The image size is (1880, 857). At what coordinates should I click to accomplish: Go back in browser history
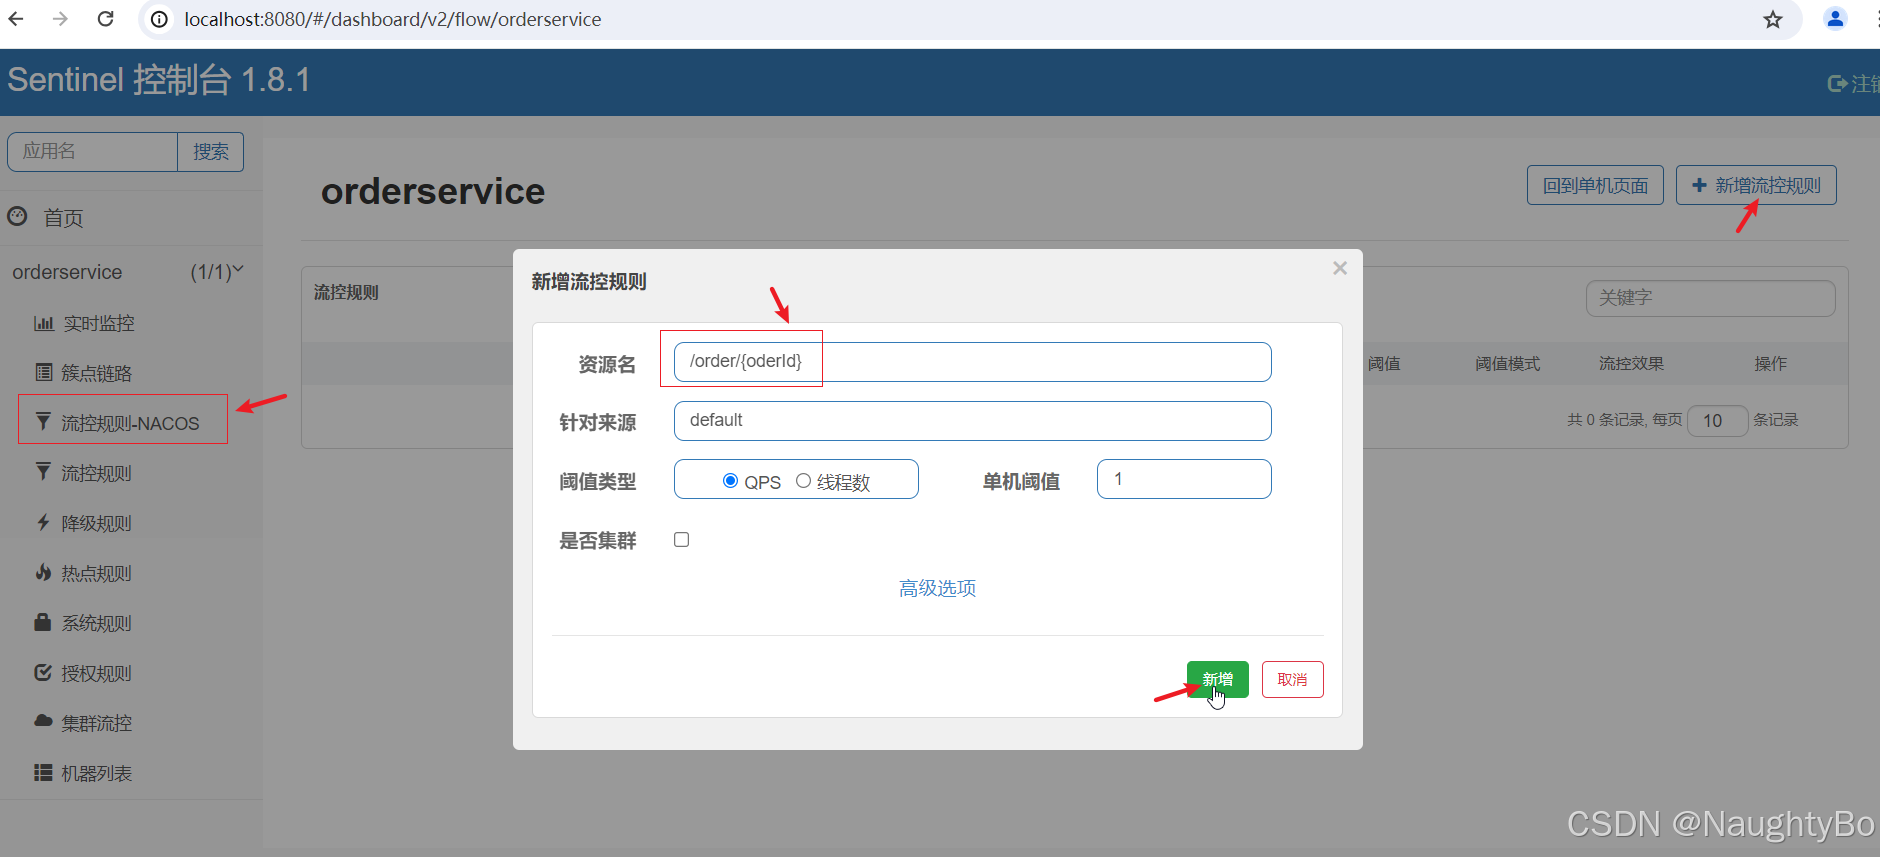pos(16,19)
